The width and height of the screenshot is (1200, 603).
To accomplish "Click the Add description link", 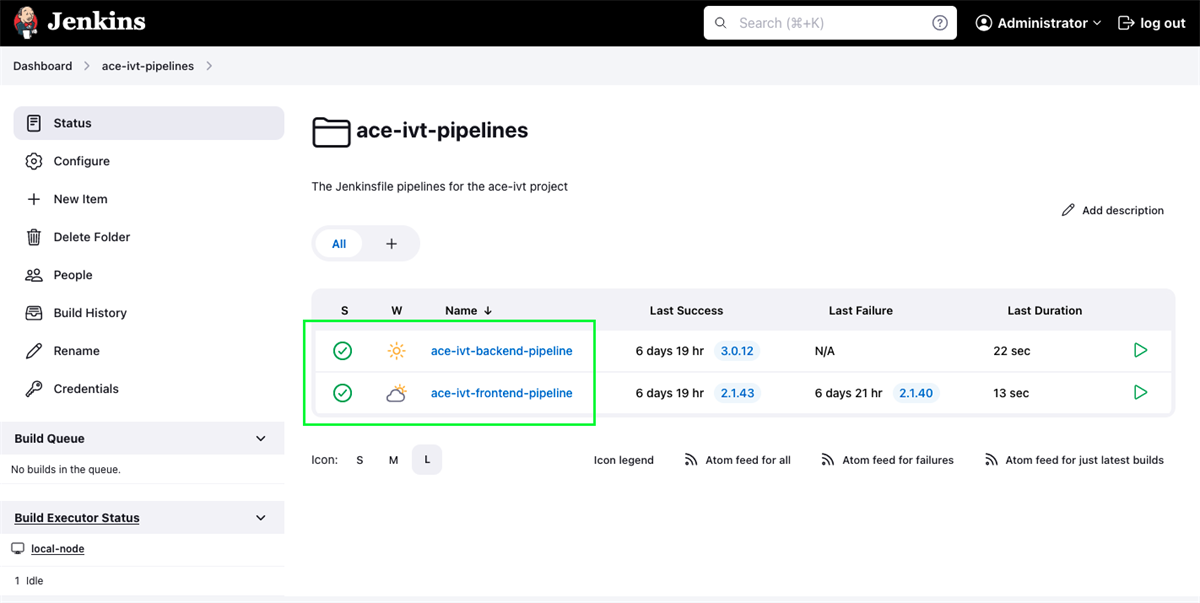I will [x=1112, y=210].
